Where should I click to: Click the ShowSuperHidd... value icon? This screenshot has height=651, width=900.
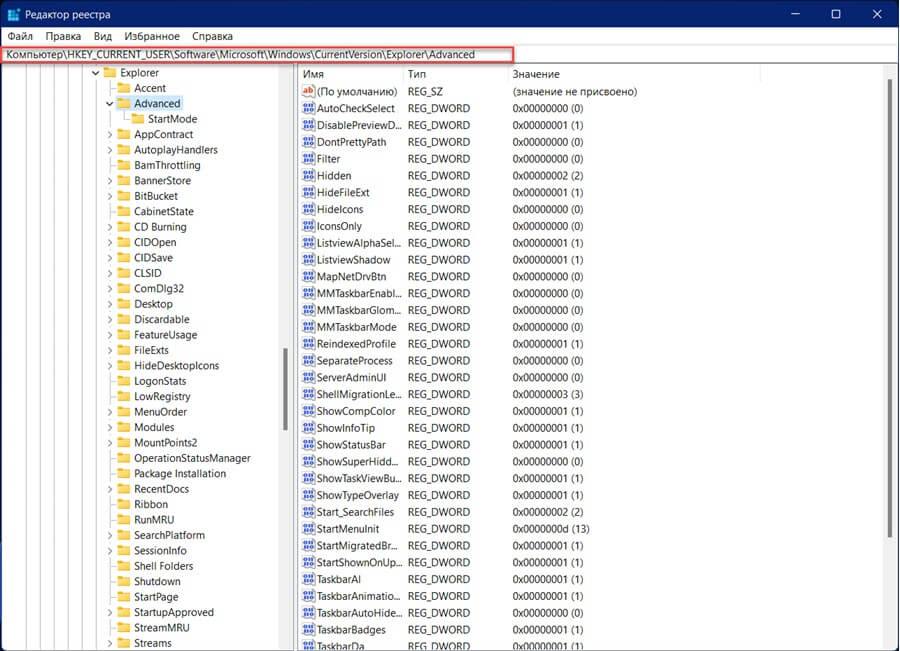tap(308, 462)
